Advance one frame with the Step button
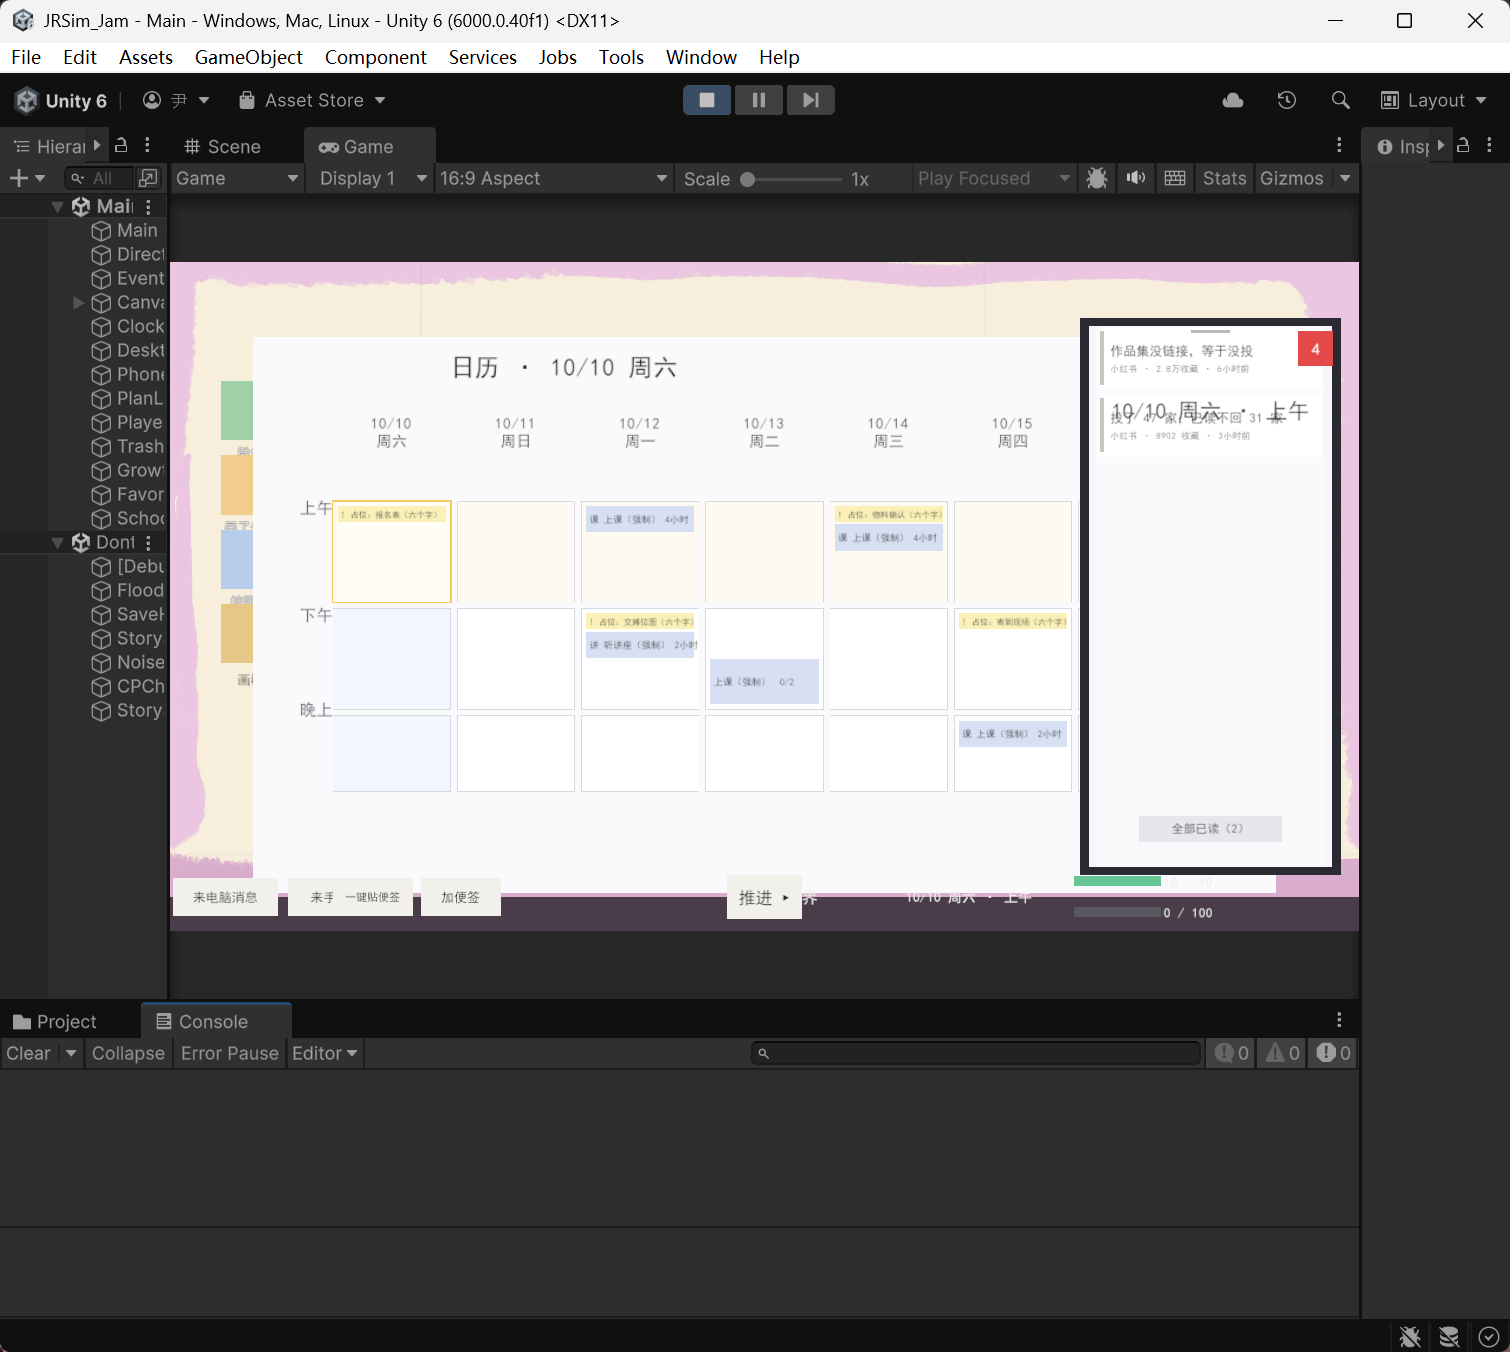This screenshot has width=1510, height=1352. [x=811, y=100]
